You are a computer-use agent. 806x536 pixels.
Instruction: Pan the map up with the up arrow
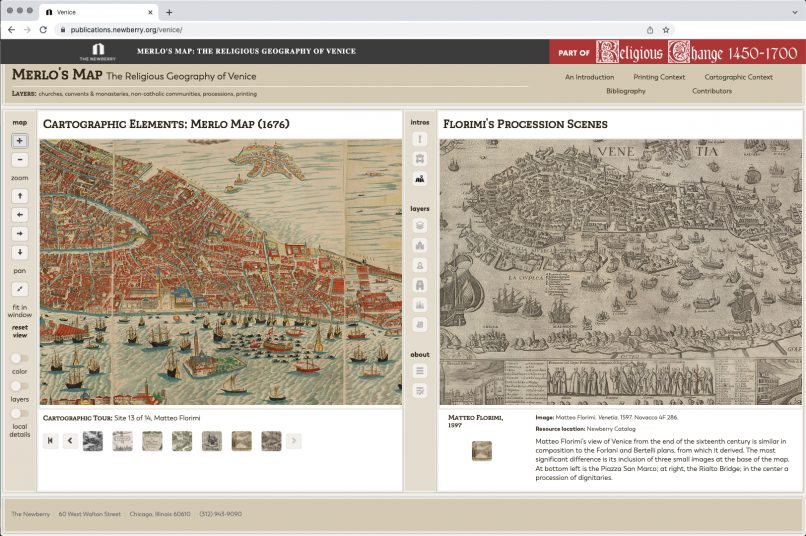(20, 196)
